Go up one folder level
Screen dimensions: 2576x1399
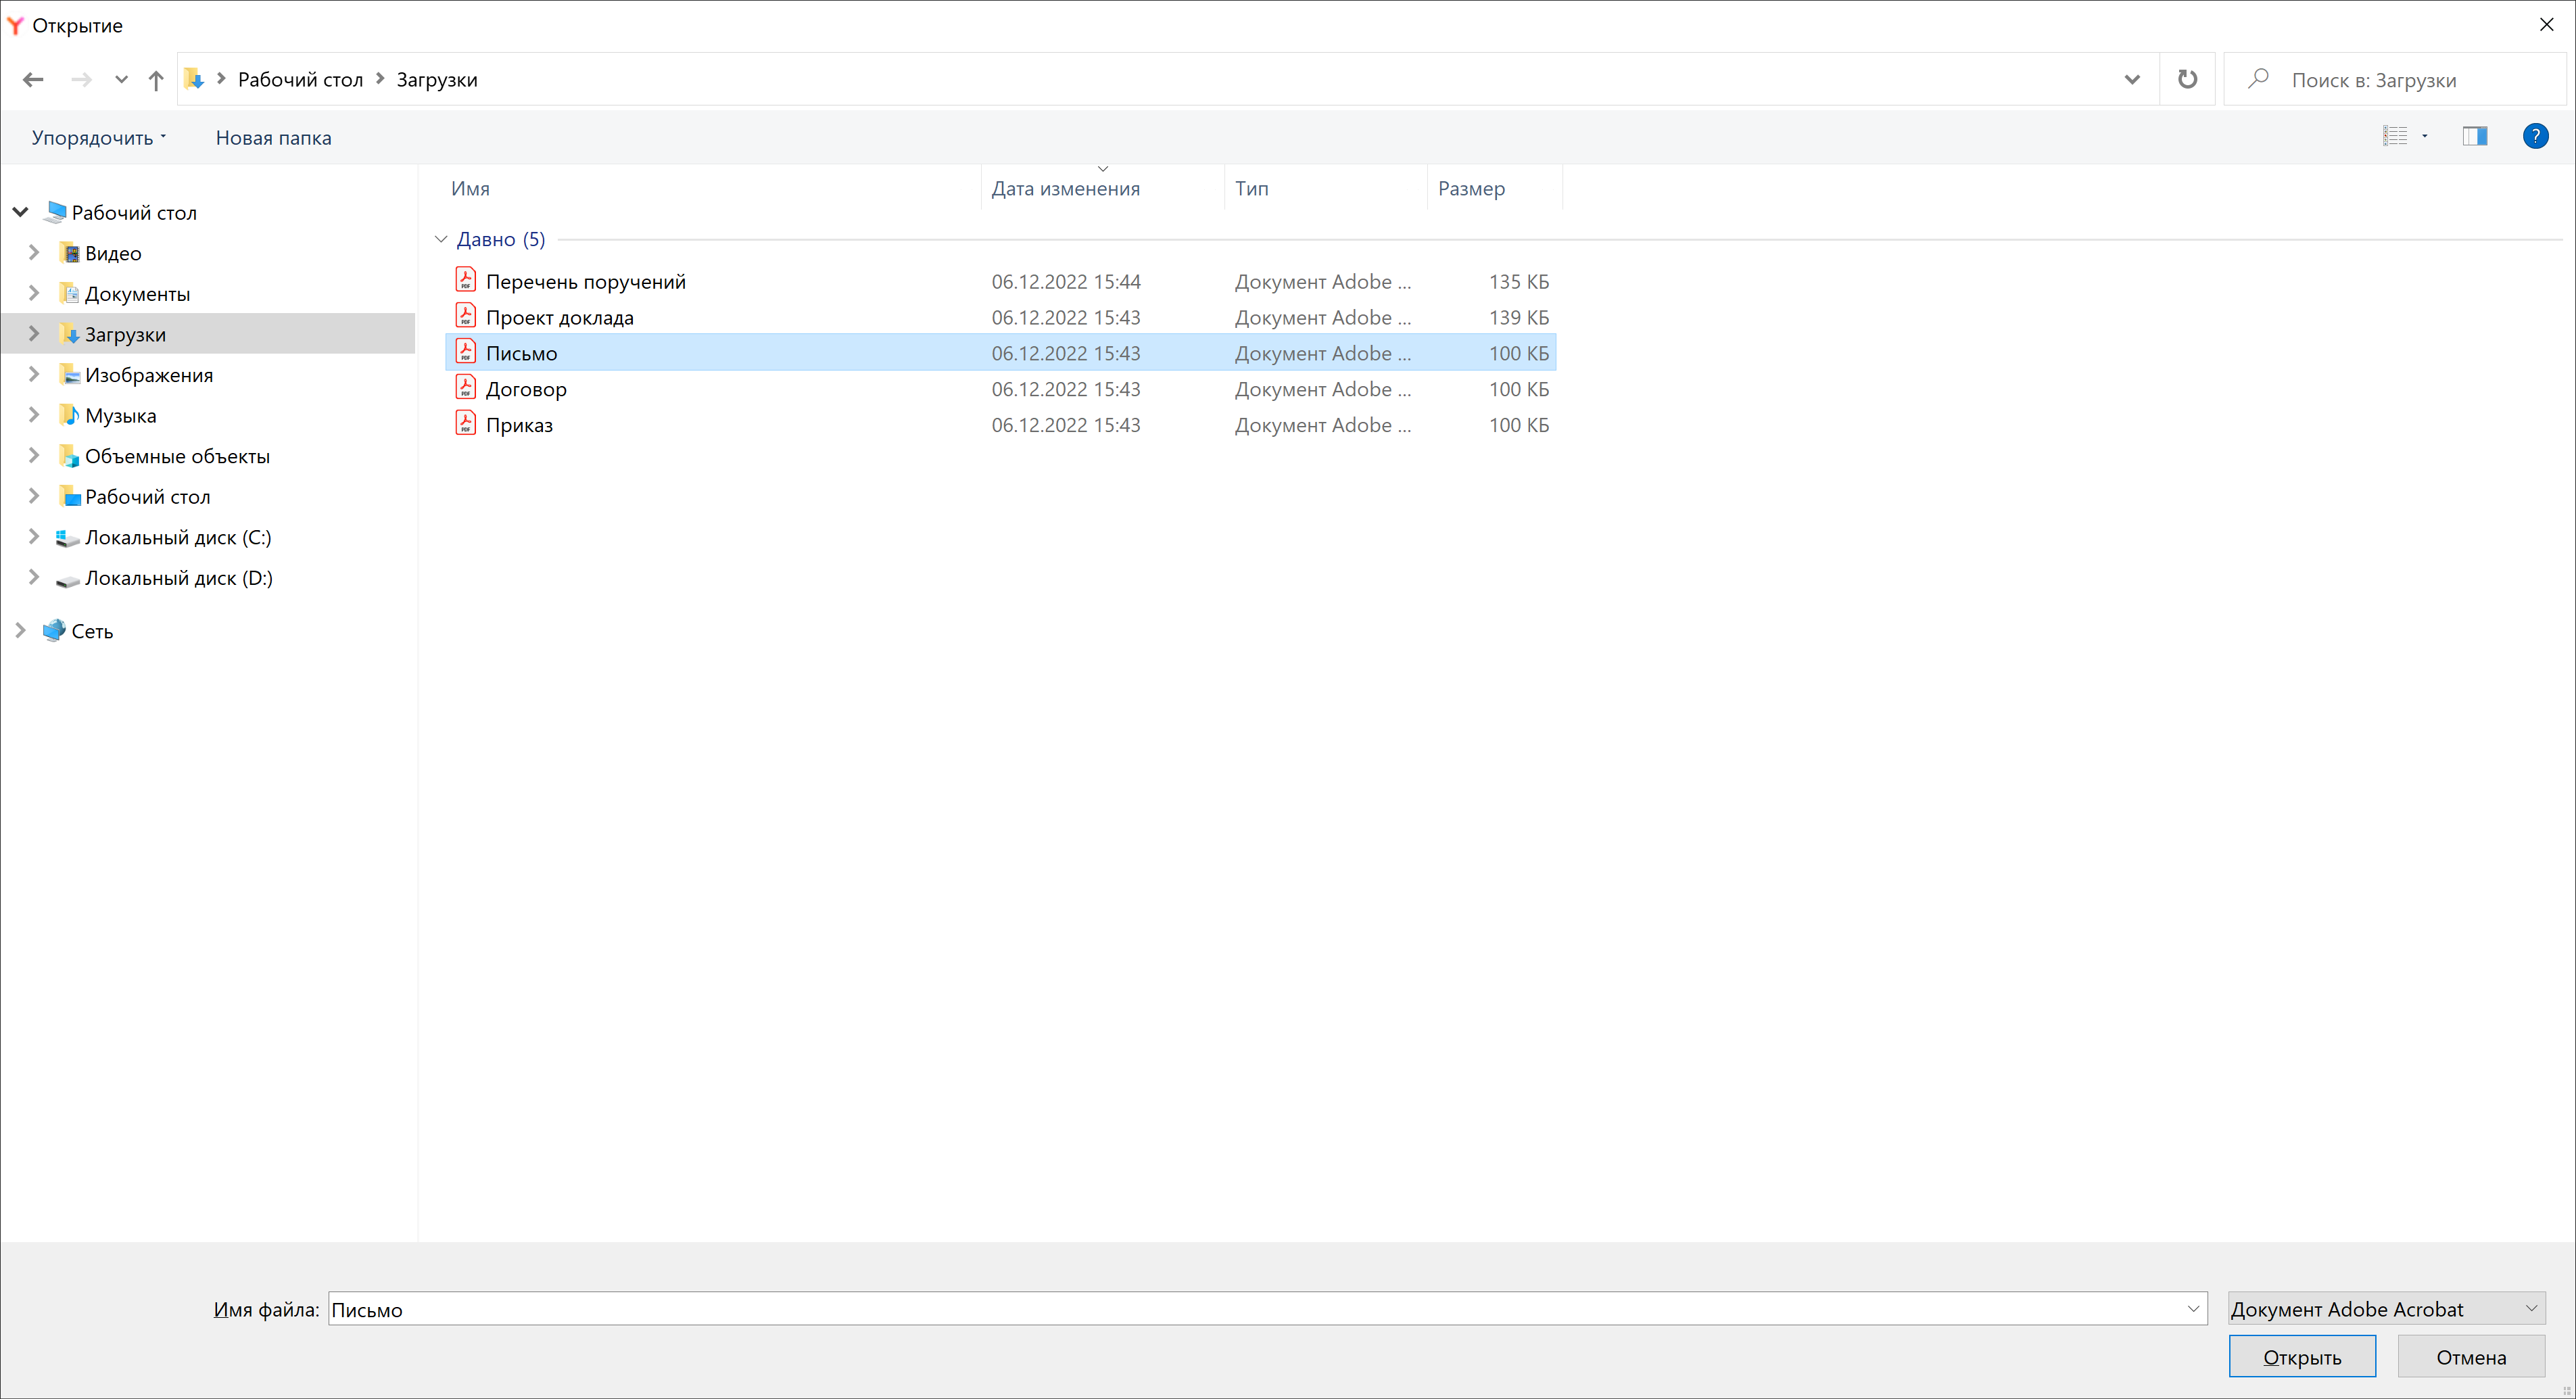156,80
